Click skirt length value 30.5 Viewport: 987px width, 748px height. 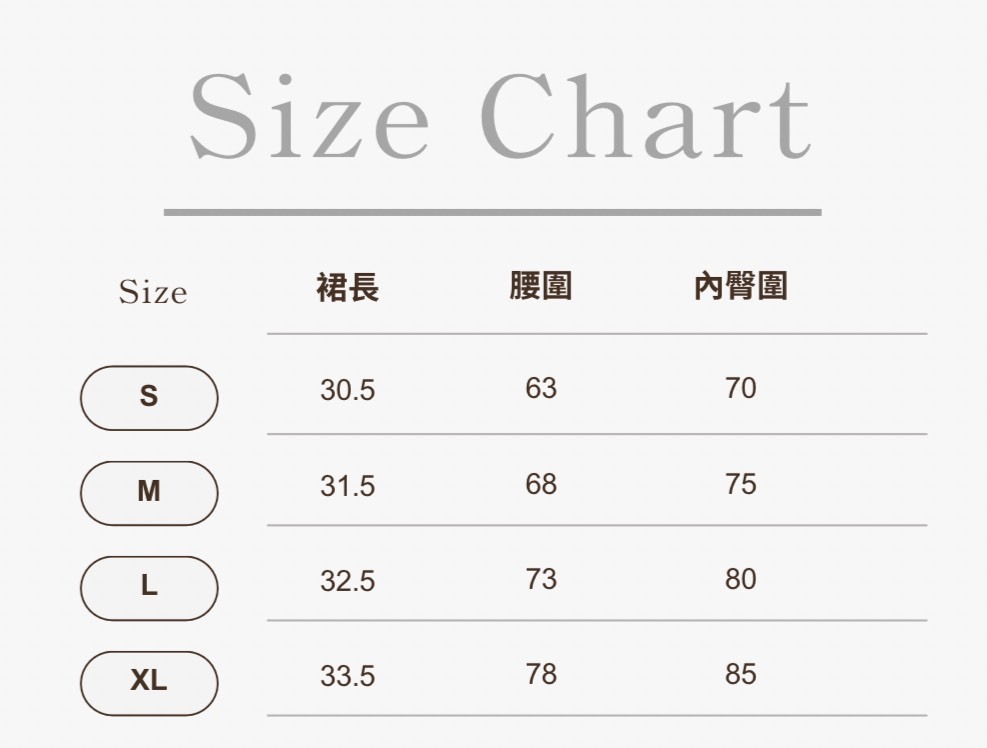pyautogui.click(x=347, y=391)
